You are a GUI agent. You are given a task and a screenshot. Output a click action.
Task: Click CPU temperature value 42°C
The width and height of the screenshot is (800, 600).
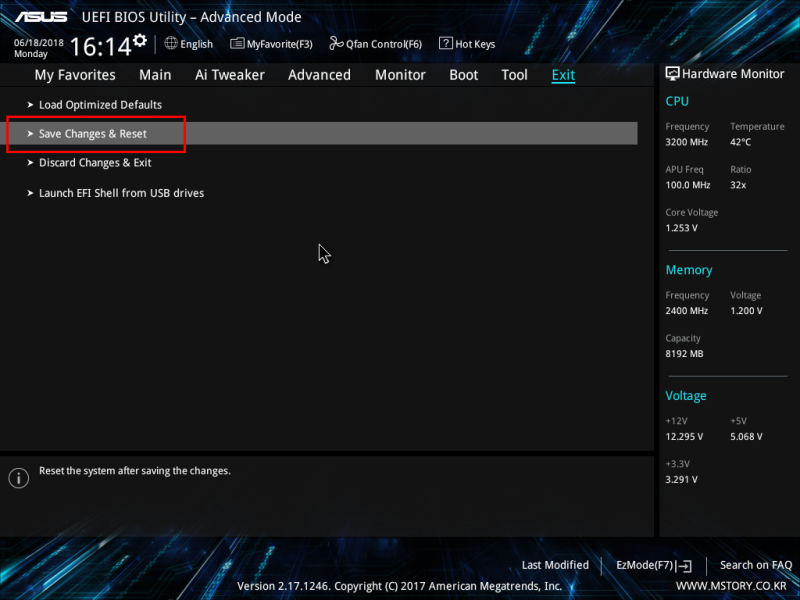[740, 142]
